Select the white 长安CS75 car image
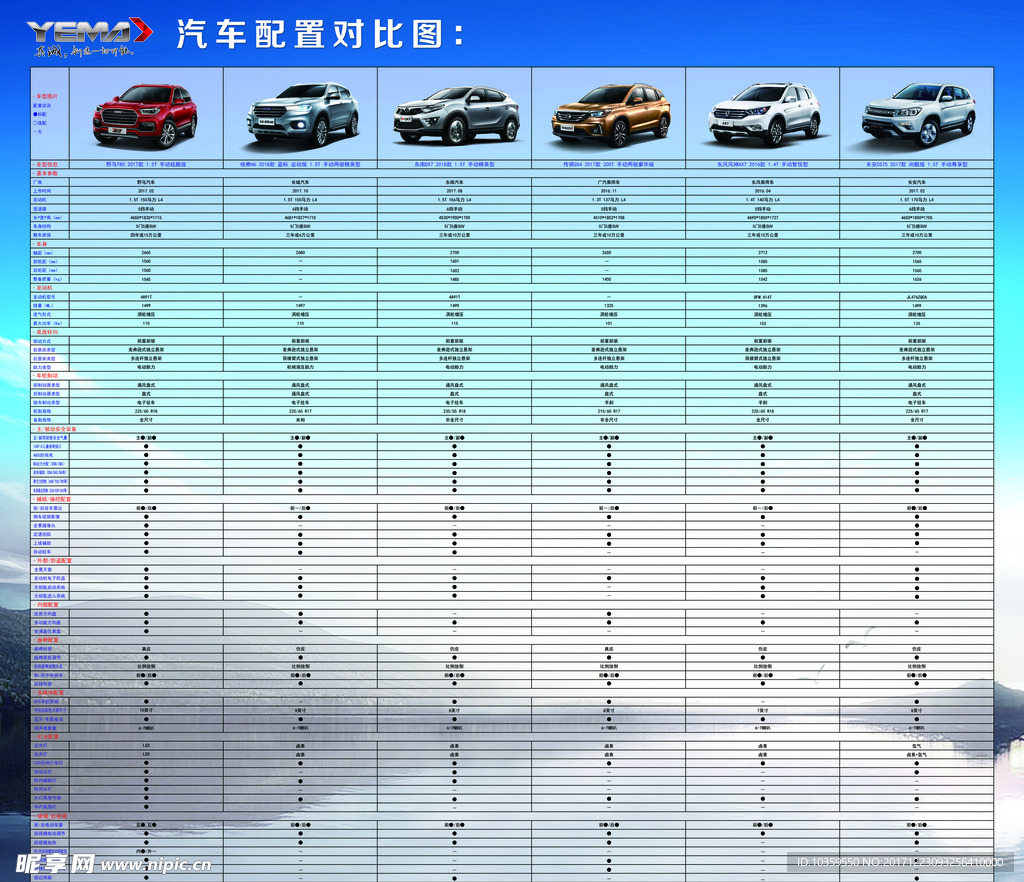The height and width of the screenshot is (882, 1024). point(918,115)
